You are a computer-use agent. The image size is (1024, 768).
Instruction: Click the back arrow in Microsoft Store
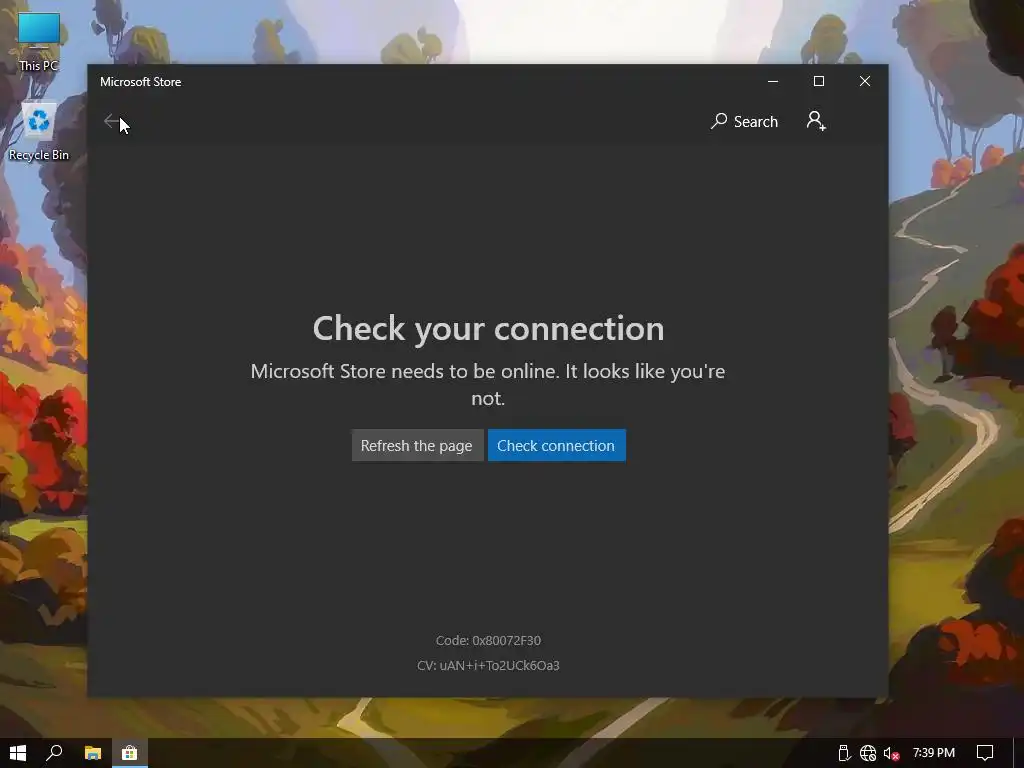pos(112,121)
